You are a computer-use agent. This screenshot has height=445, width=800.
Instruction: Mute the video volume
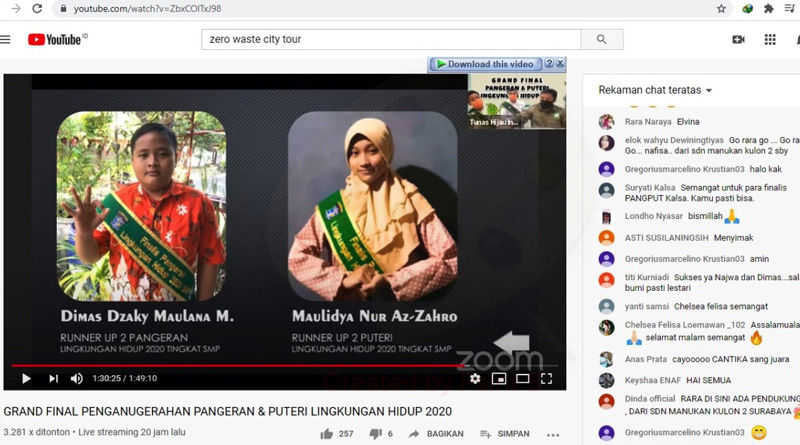(77, 379)
